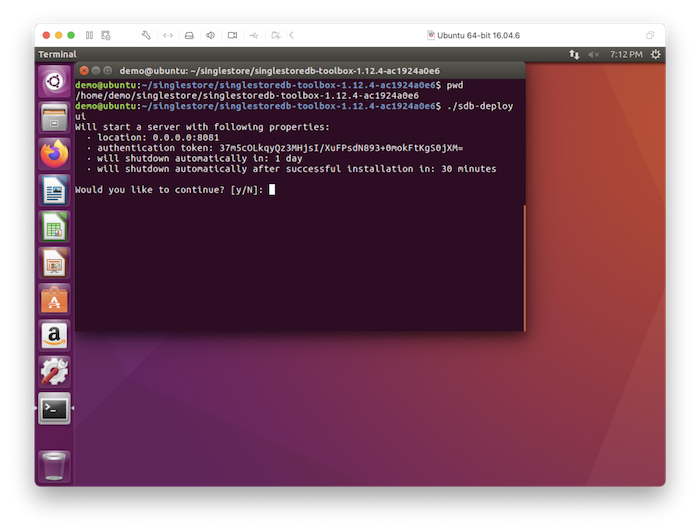Image resolution: width=700 pixels, height=532 pixels.
Task: Open LibreOffice Impress from launcher
Action: 54,263
